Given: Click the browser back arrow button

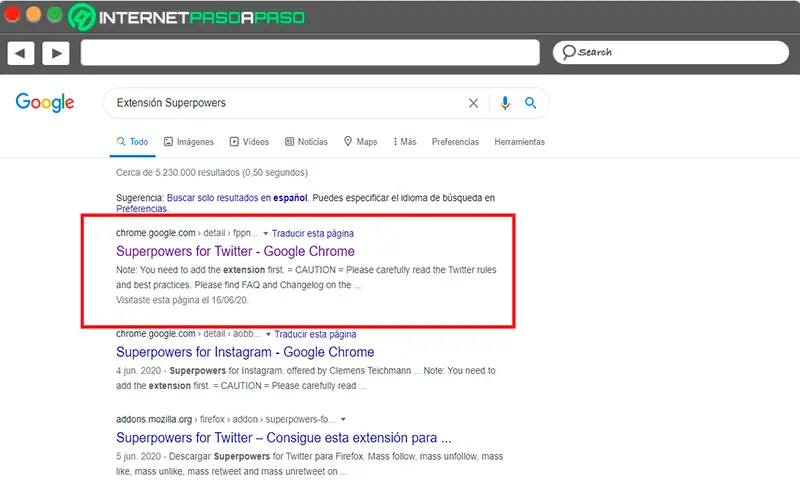Looking at the screenshot, I should click(x=20, y=53).
